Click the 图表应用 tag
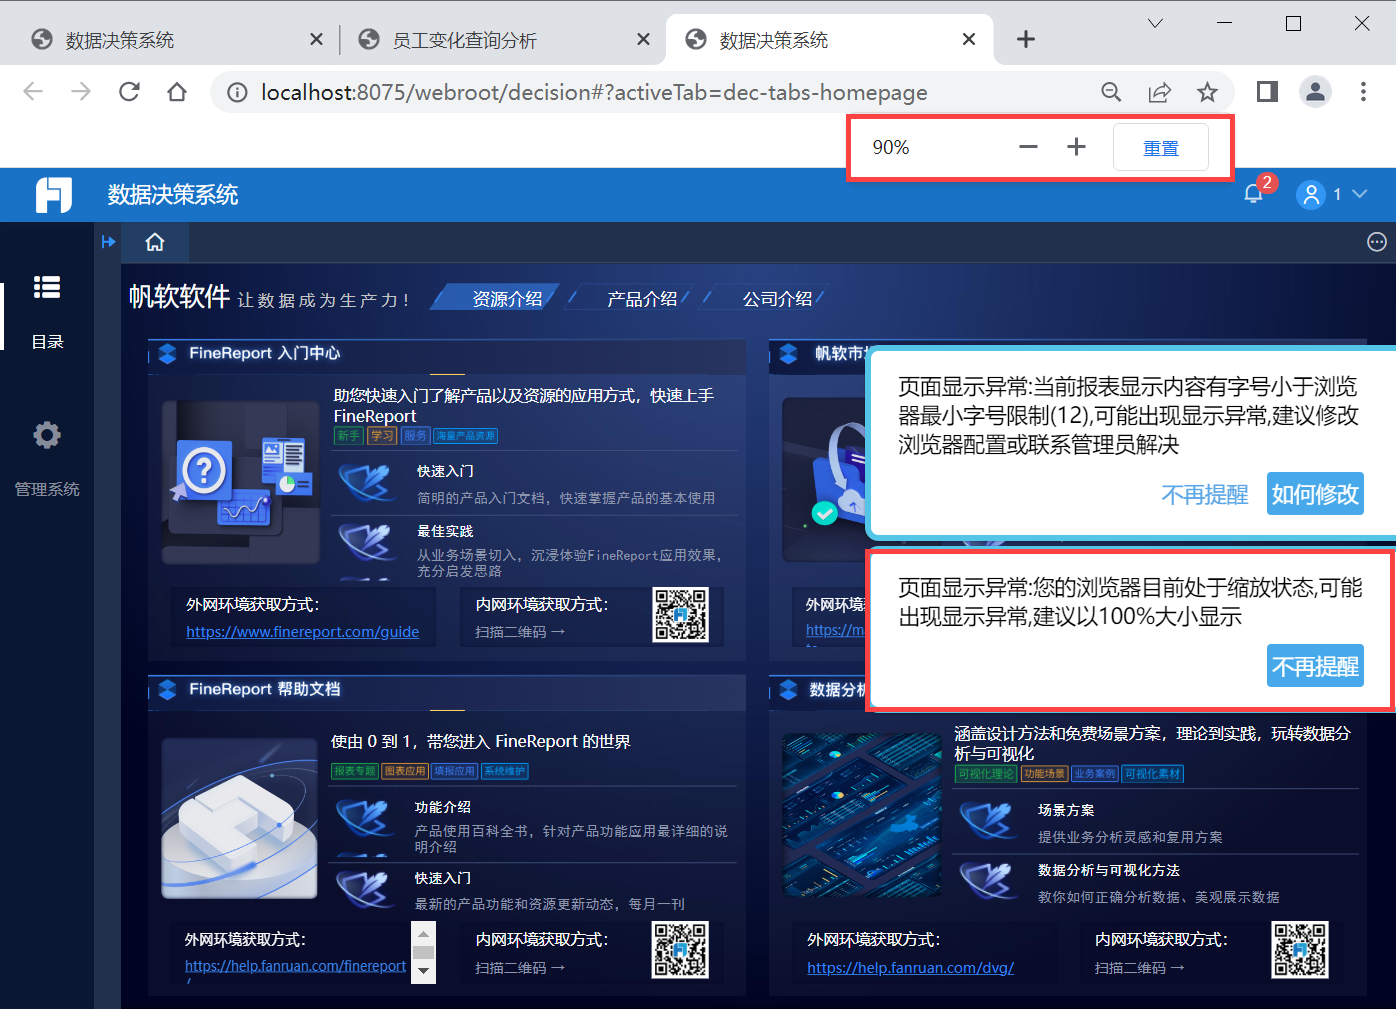1396x1009 pixels. click(x=405, y=771)
